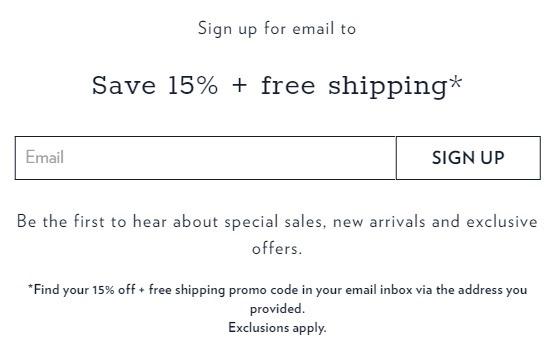The width and height of the screenshot is (559, 360).
Task: Click the plus sign in the heading
Action: pos(240,86)
